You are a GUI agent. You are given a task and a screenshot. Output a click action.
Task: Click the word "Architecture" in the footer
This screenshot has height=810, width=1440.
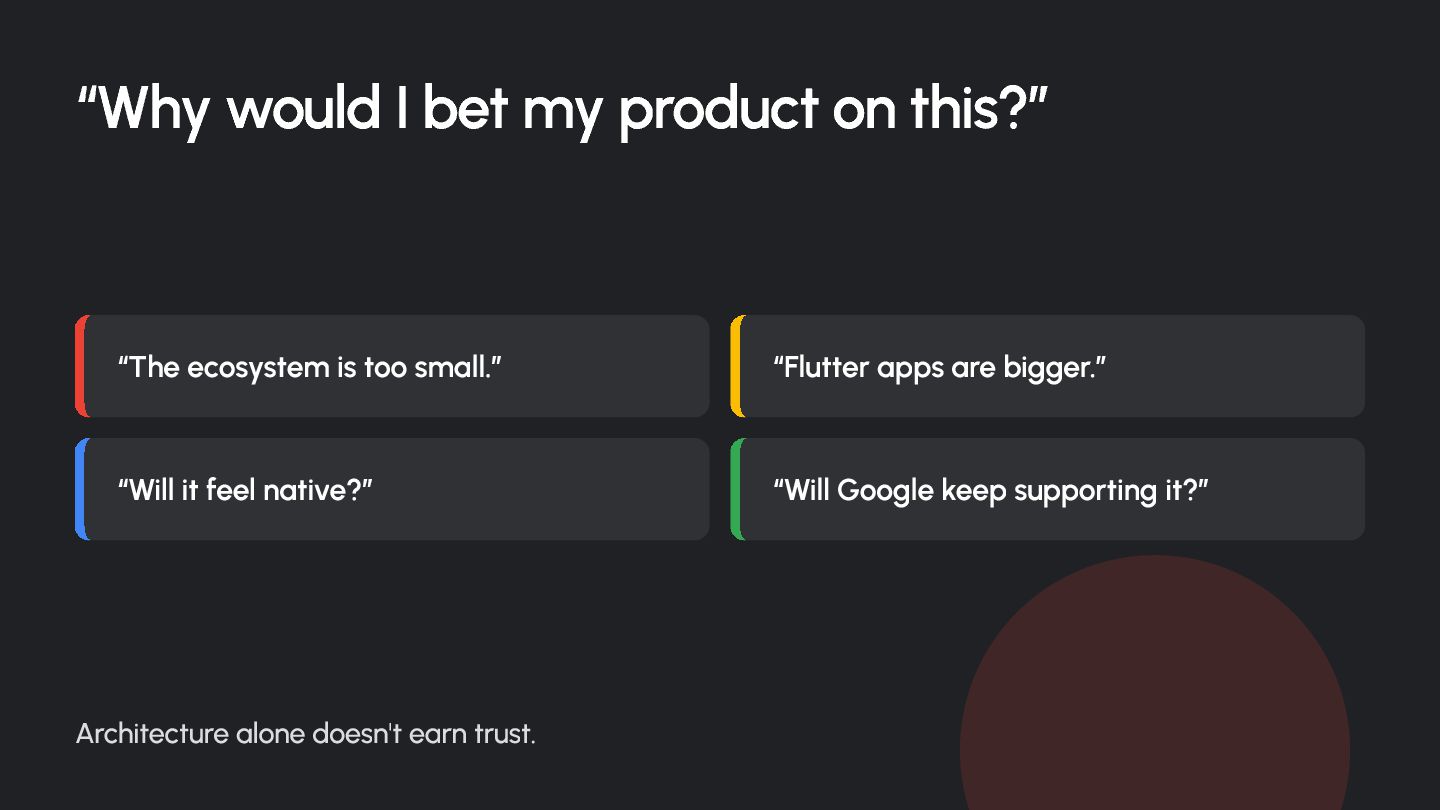(152, 733)
